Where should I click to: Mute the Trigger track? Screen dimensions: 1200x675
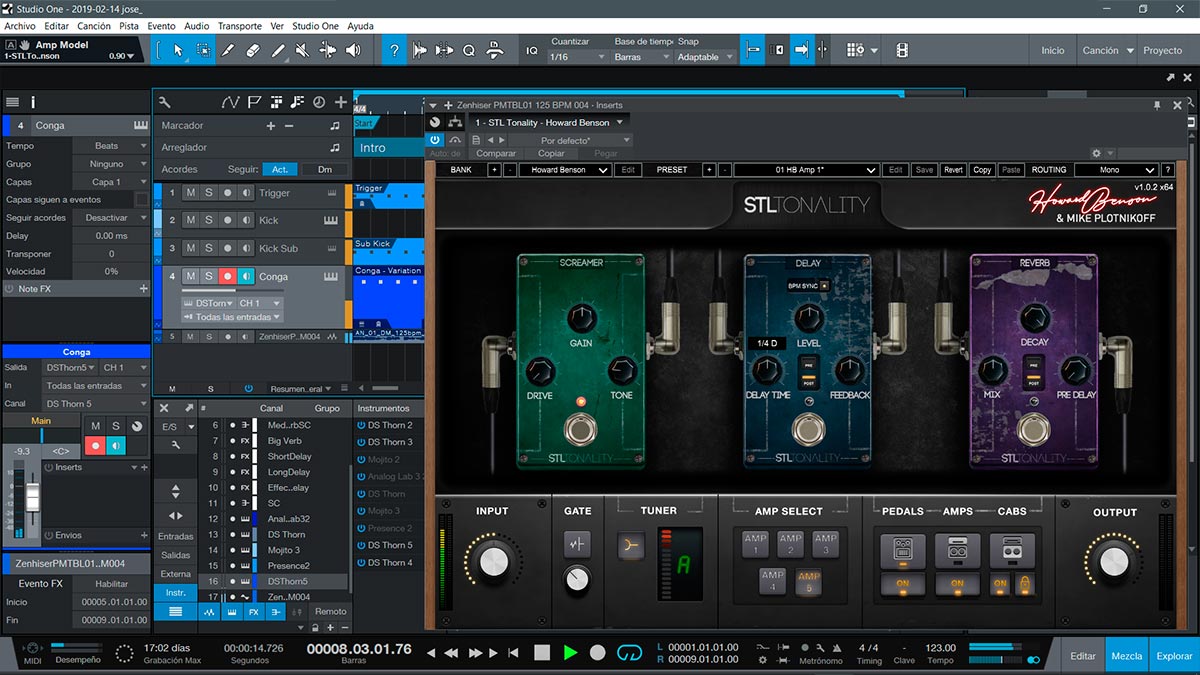pyautogui.click(x=190, y=193)
